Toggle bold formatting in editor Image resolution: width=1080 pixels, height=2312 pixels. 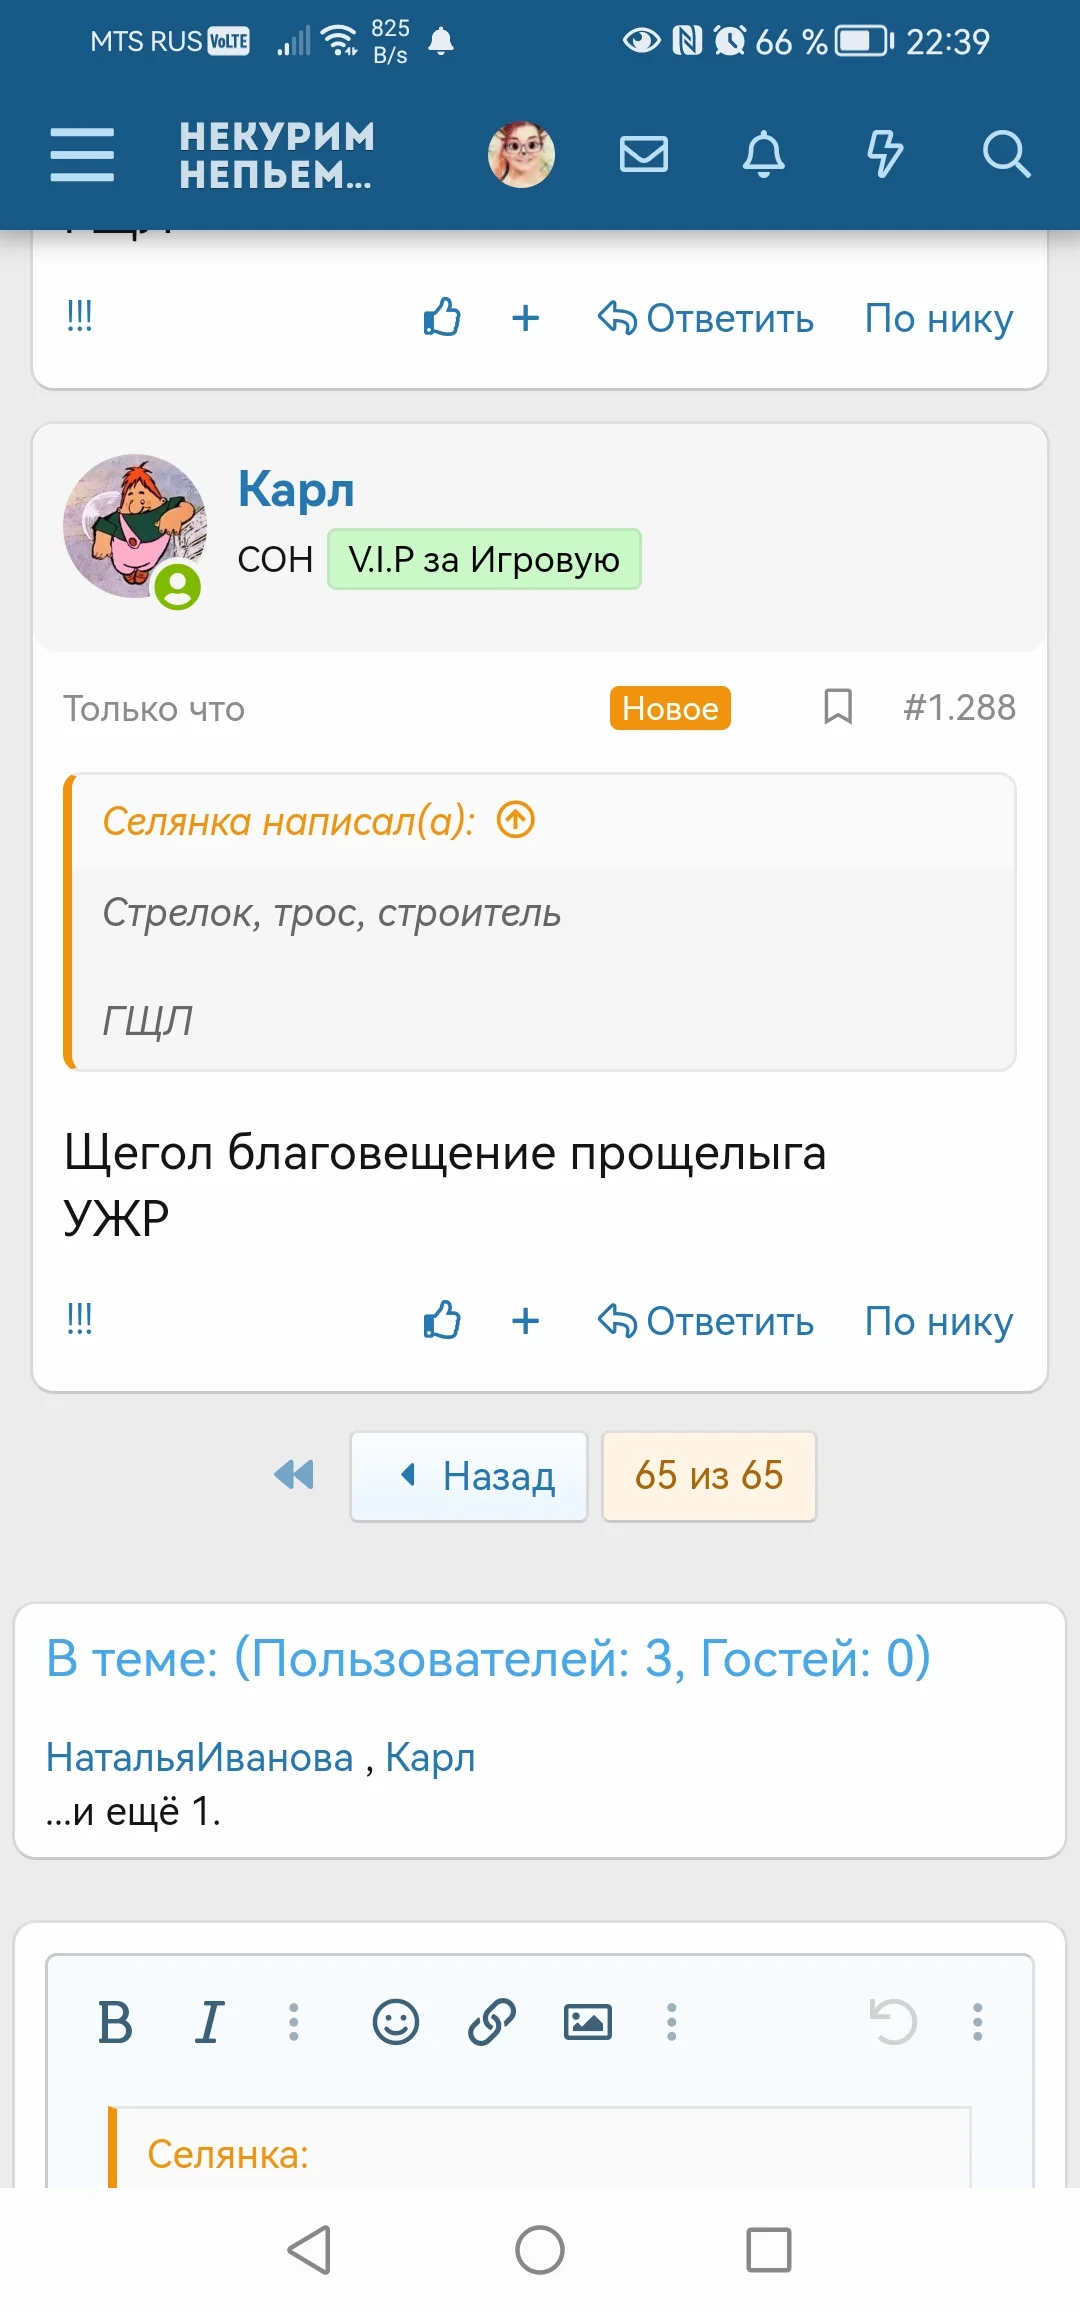tap(115, 2022)
